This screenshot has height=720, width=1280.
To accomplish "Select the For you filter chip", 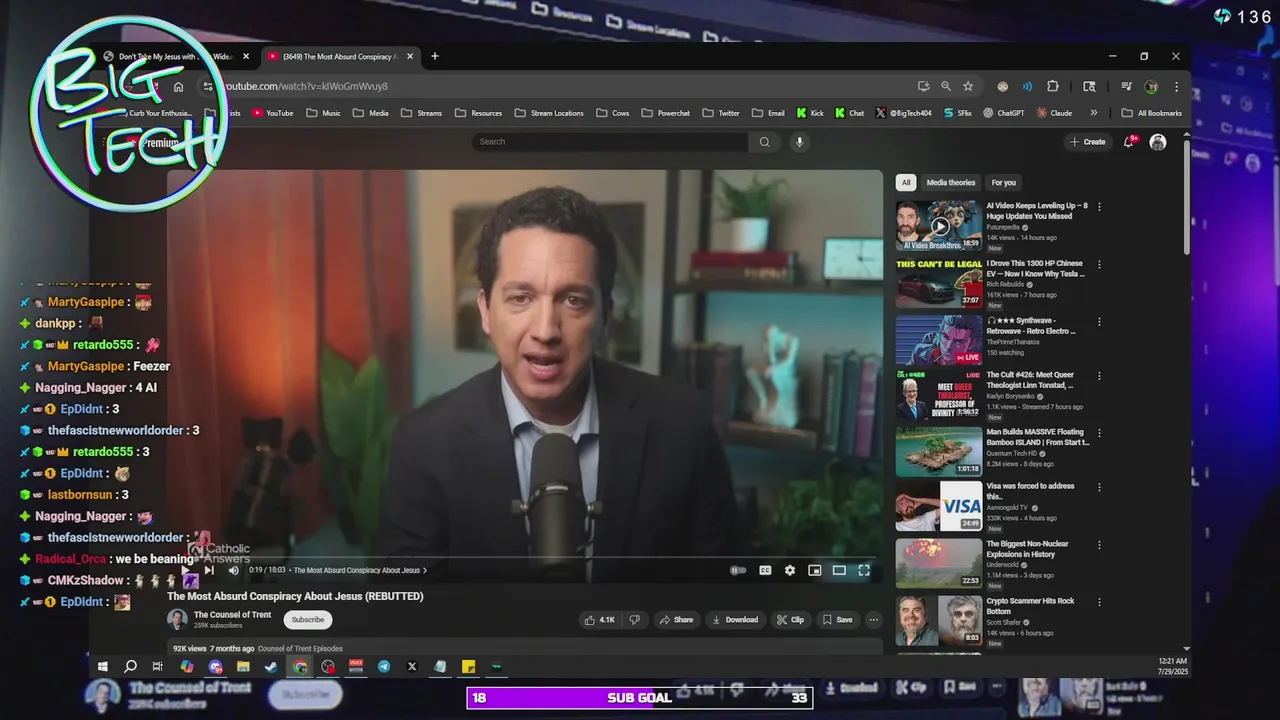I will [1003, 183].
